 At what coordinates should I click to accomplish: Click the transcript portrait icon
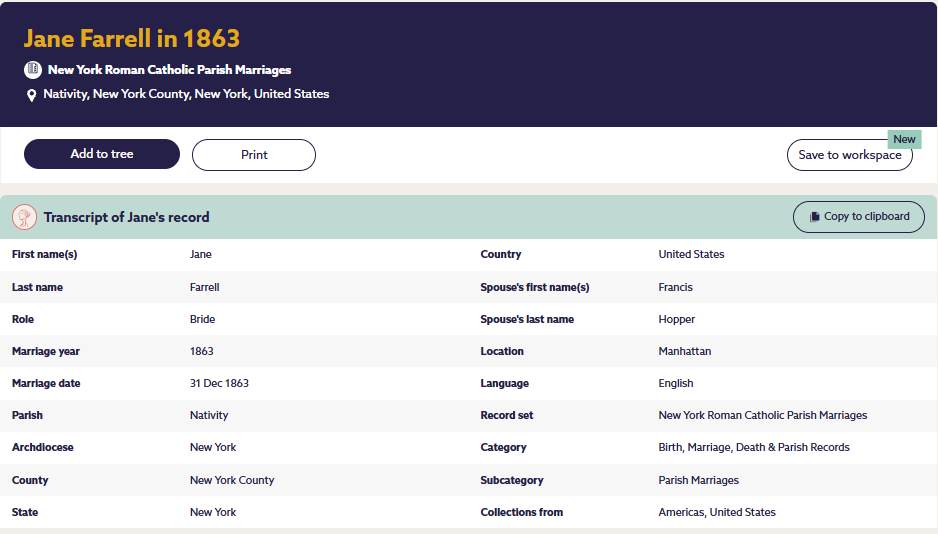click(x=25, y=218)
